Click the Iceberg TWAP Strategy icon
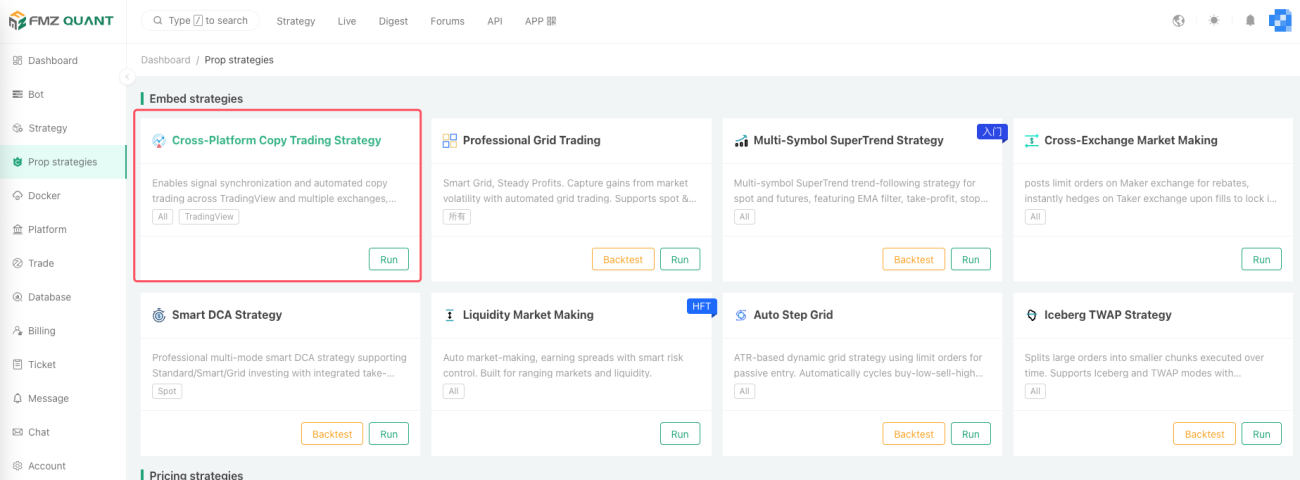 (x=1032, y=315)
